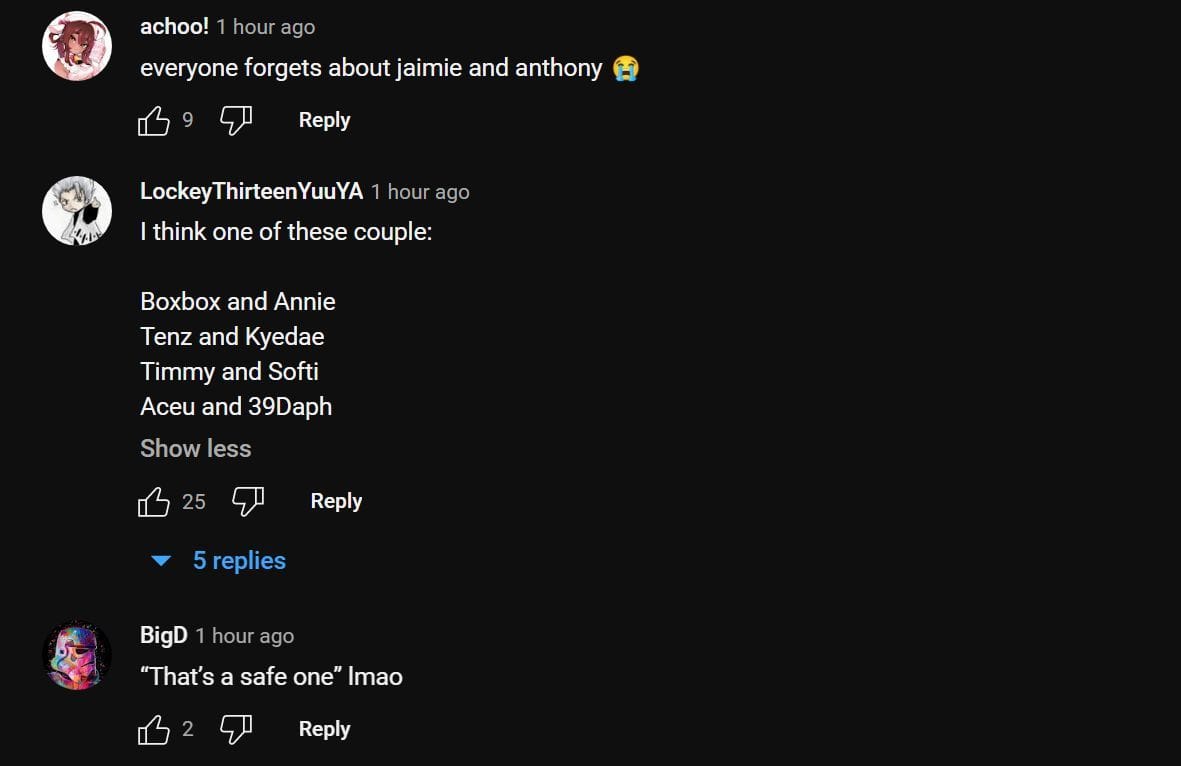Reply to BigD's comment
The width and height of the screenshot is (1181, 766).
[x=324, y=729]
